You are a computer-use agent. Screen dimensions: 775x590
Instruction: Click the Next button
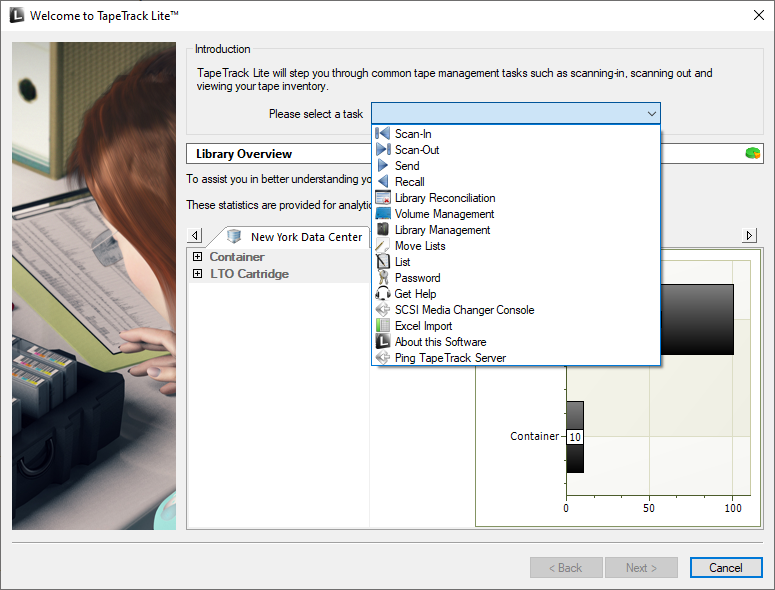coord(641,568)
